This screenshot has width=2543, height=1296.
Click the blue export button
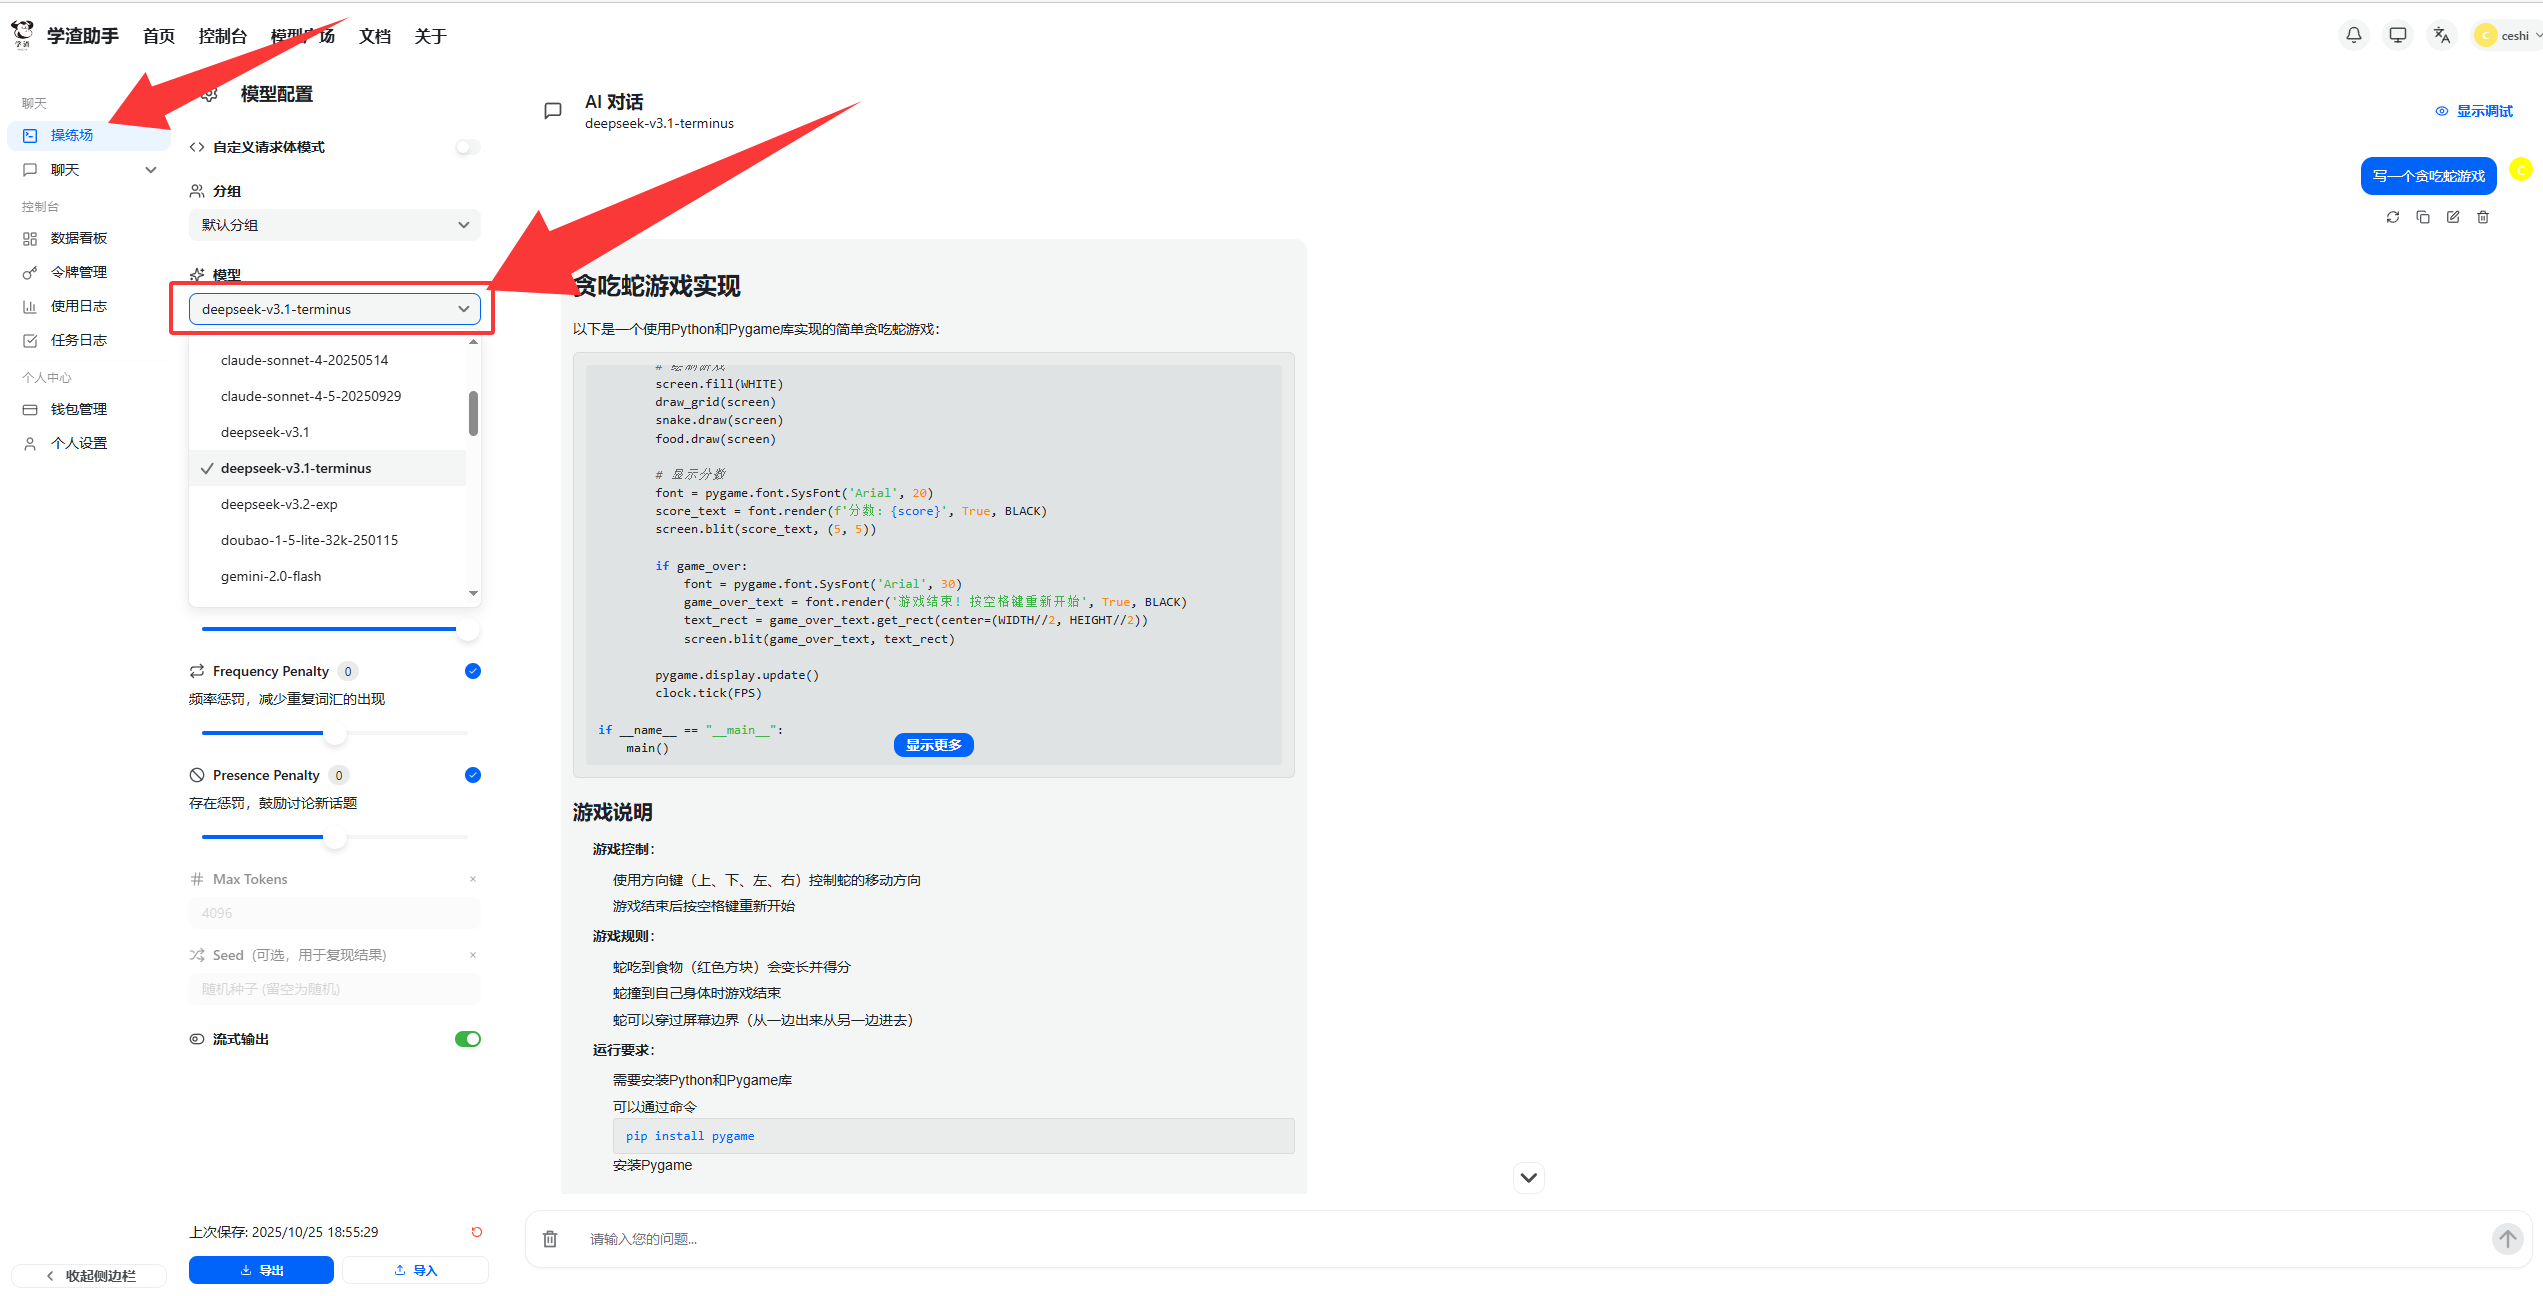tap(261, 1270)
